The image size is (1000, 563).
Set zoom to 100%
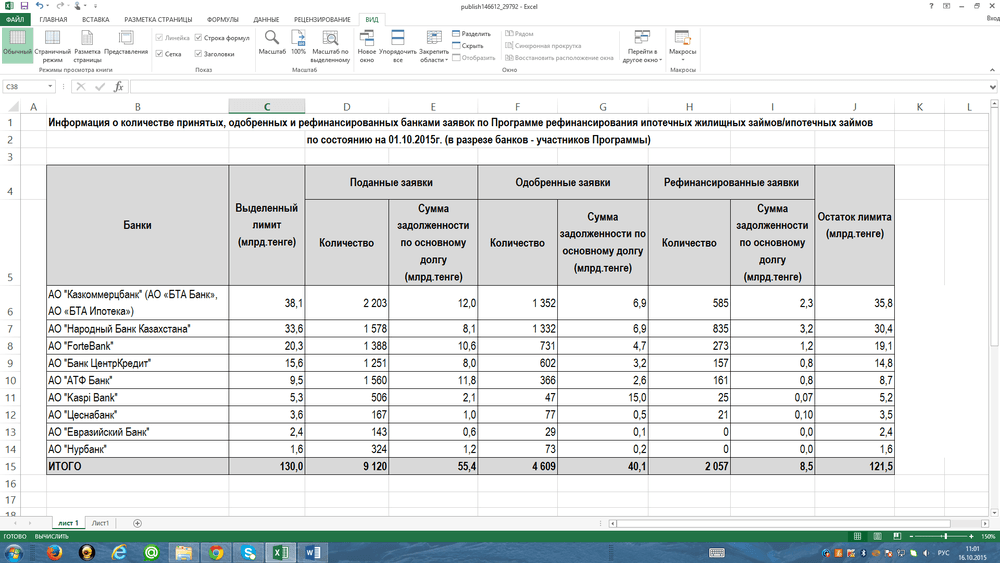(x=298, y=42)
